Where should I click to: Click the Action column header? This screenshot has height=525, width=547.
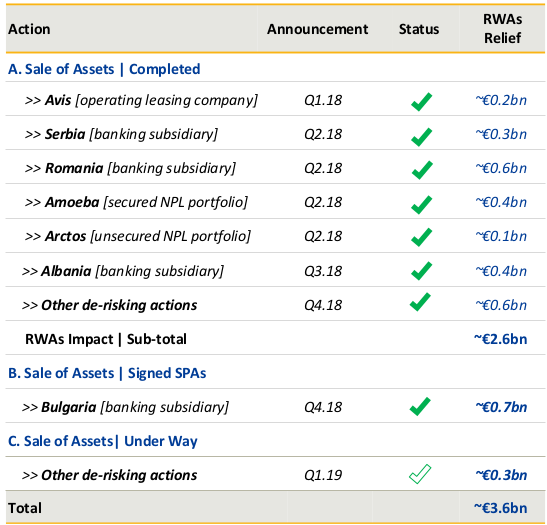[x=29, y=29]
